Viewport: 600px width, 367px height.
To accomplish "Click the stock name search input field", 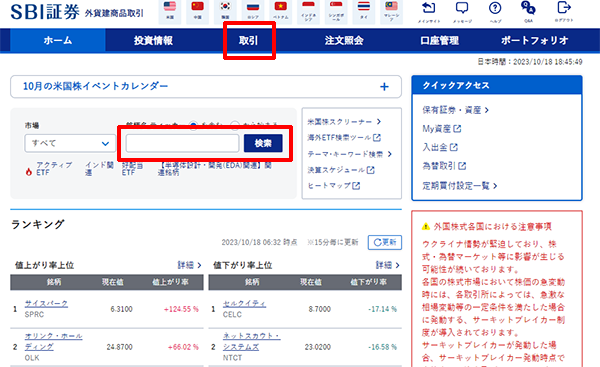I will point(183,144).
